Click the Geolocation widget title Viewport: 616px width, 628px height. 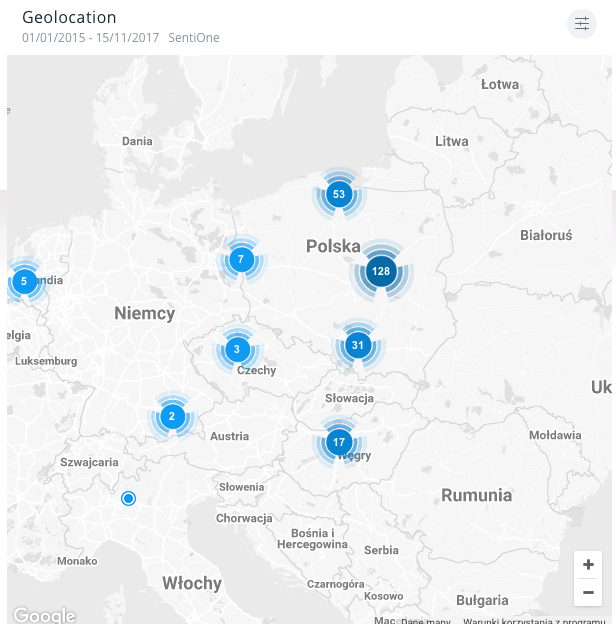pyautogui.click(x=69, y=18)
